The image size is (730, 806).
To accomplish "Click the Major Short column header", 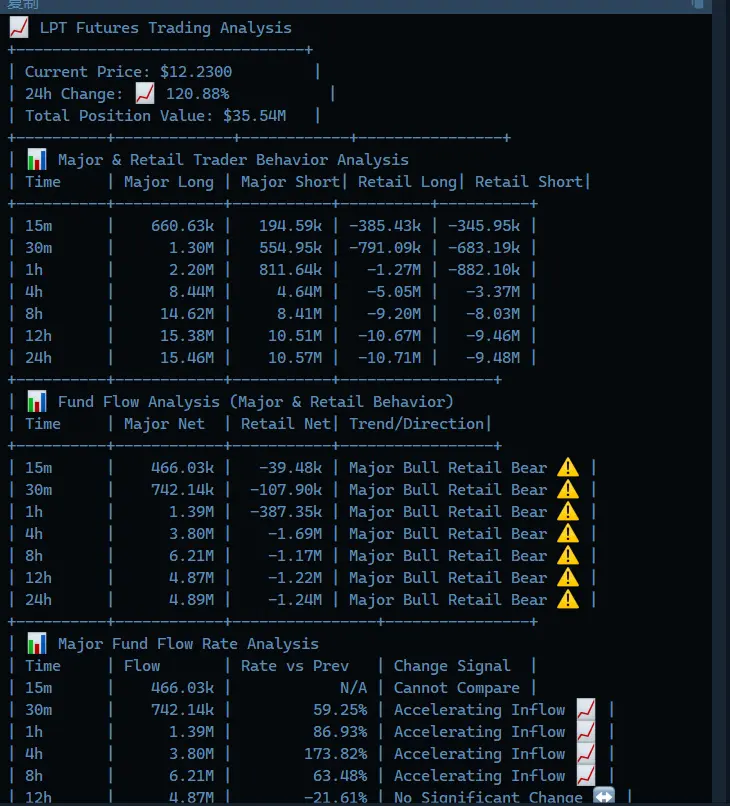I will coord(290,182).
